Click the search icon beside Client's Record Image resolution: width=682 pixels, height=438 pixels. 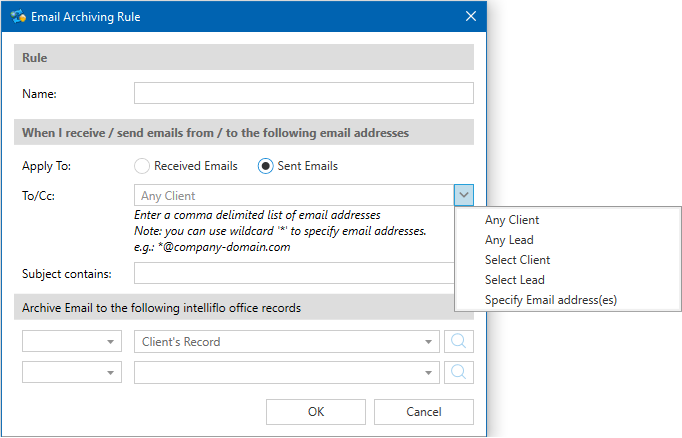[461, 342]
